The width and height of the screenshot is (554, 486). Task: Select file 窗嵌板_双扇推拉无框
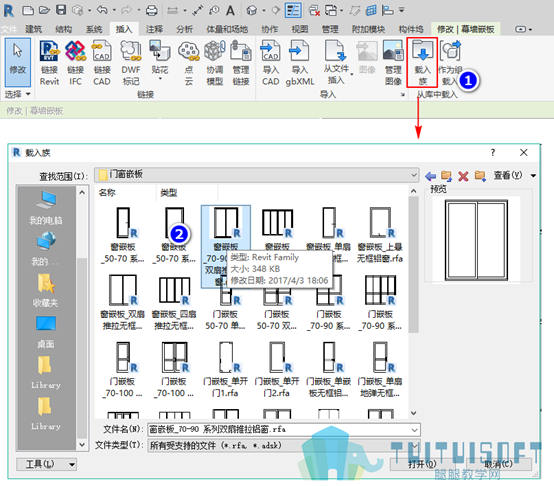[122, 302]
